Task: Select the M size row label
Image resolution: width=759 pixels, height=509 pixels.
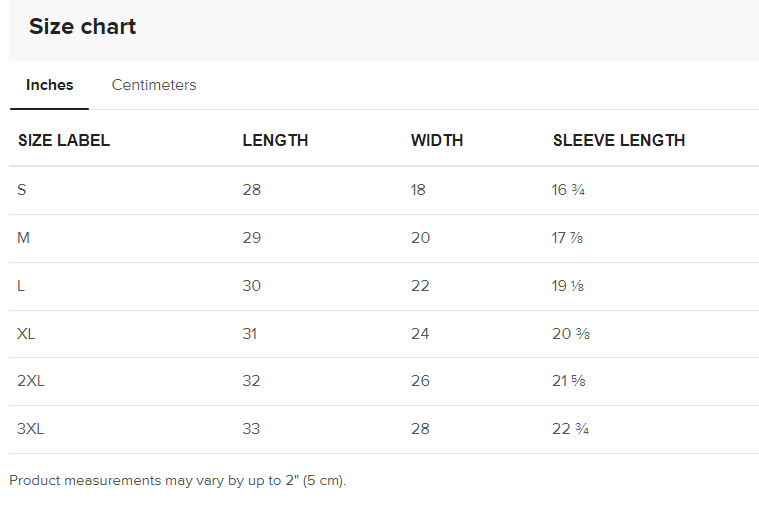Action: (x=23, y=238)
